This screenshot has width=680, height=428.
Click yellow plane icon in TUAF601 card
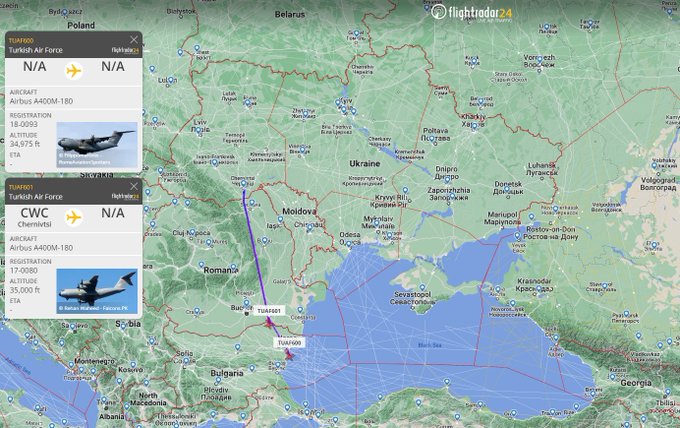(74, 217)
